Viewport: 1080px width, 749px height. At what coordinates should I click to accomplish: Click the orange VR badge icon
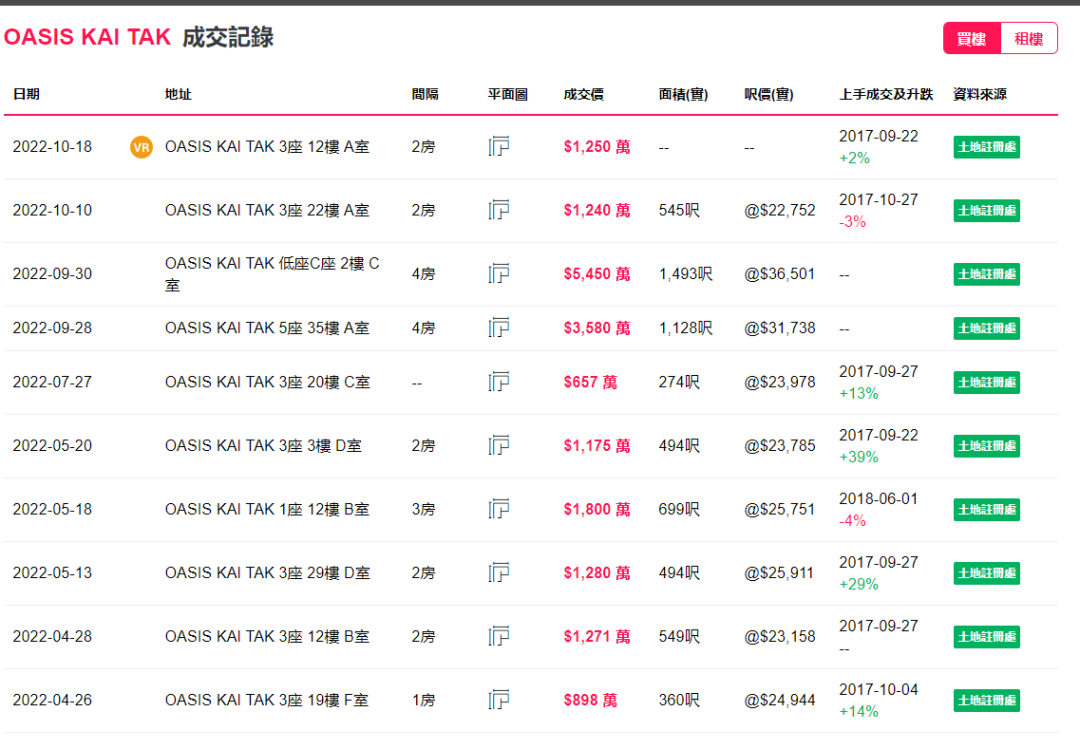coord(141,147)
